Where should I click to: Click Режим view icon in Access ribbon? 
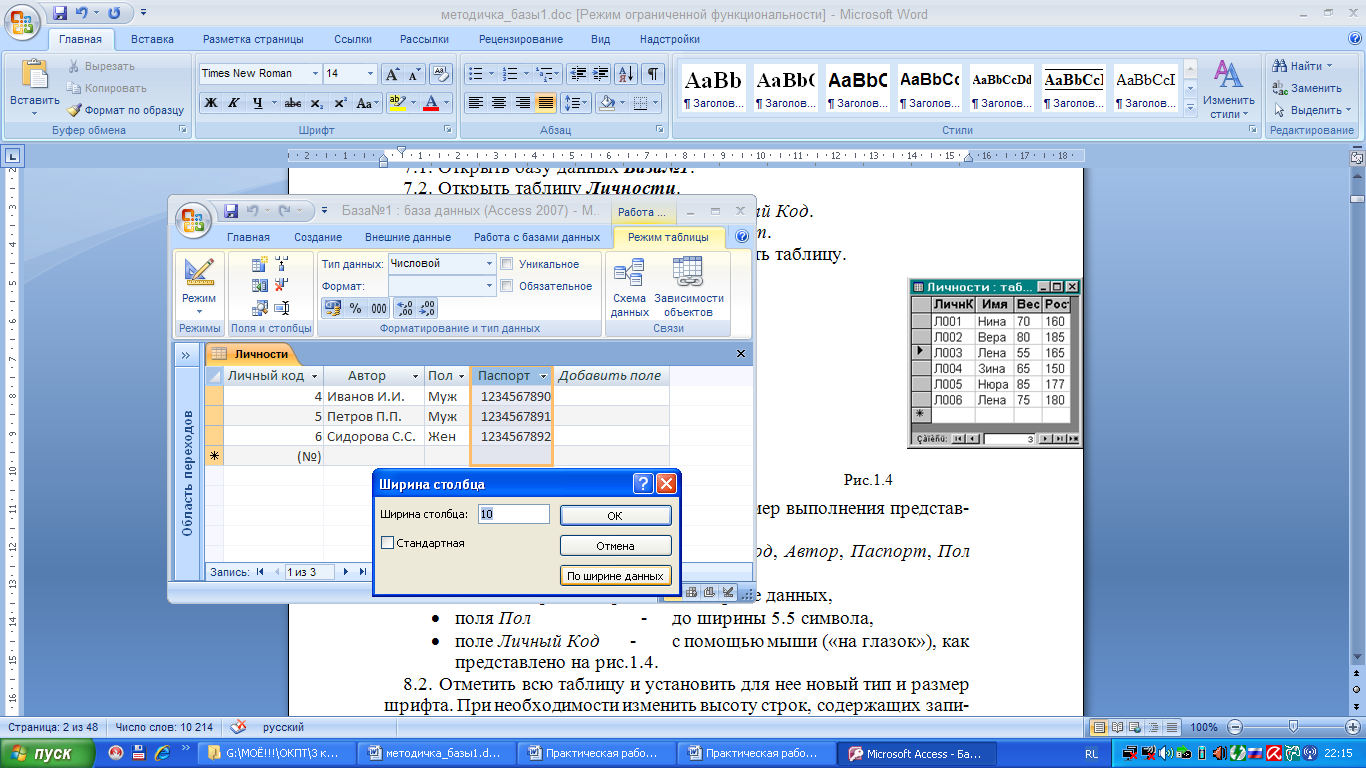[199, 273]
